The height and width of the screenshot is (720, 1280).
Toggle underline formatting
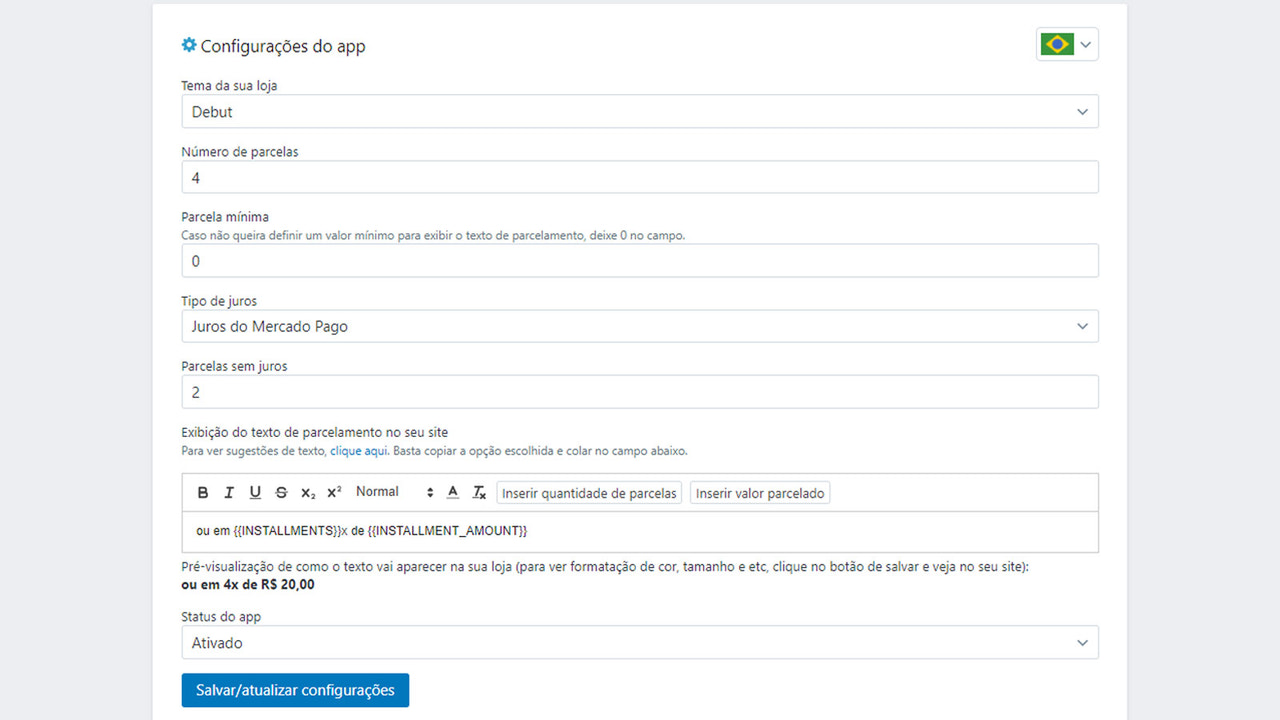click(x=255, y=492)
